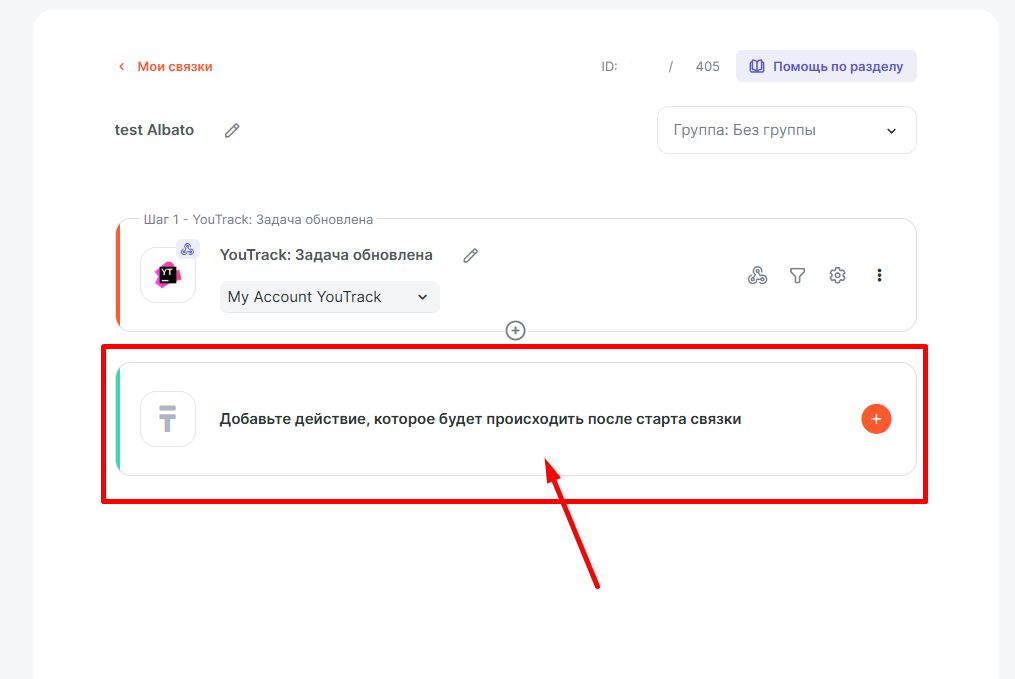Click the pencil icon beside test Albato
Screen dimensions: 1015x679
tap(232, 130)
